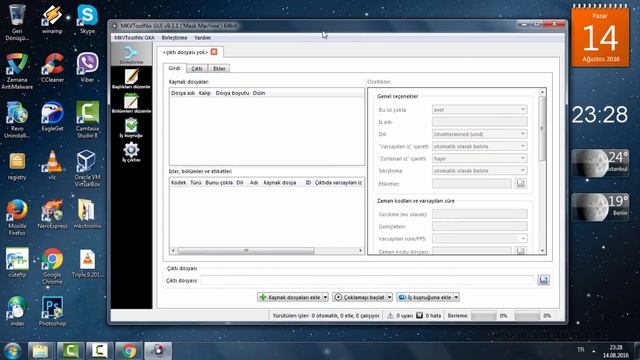Click the hata error icon in status bar
This screenshot has width=640, height=360.
(x=419, y=316)
